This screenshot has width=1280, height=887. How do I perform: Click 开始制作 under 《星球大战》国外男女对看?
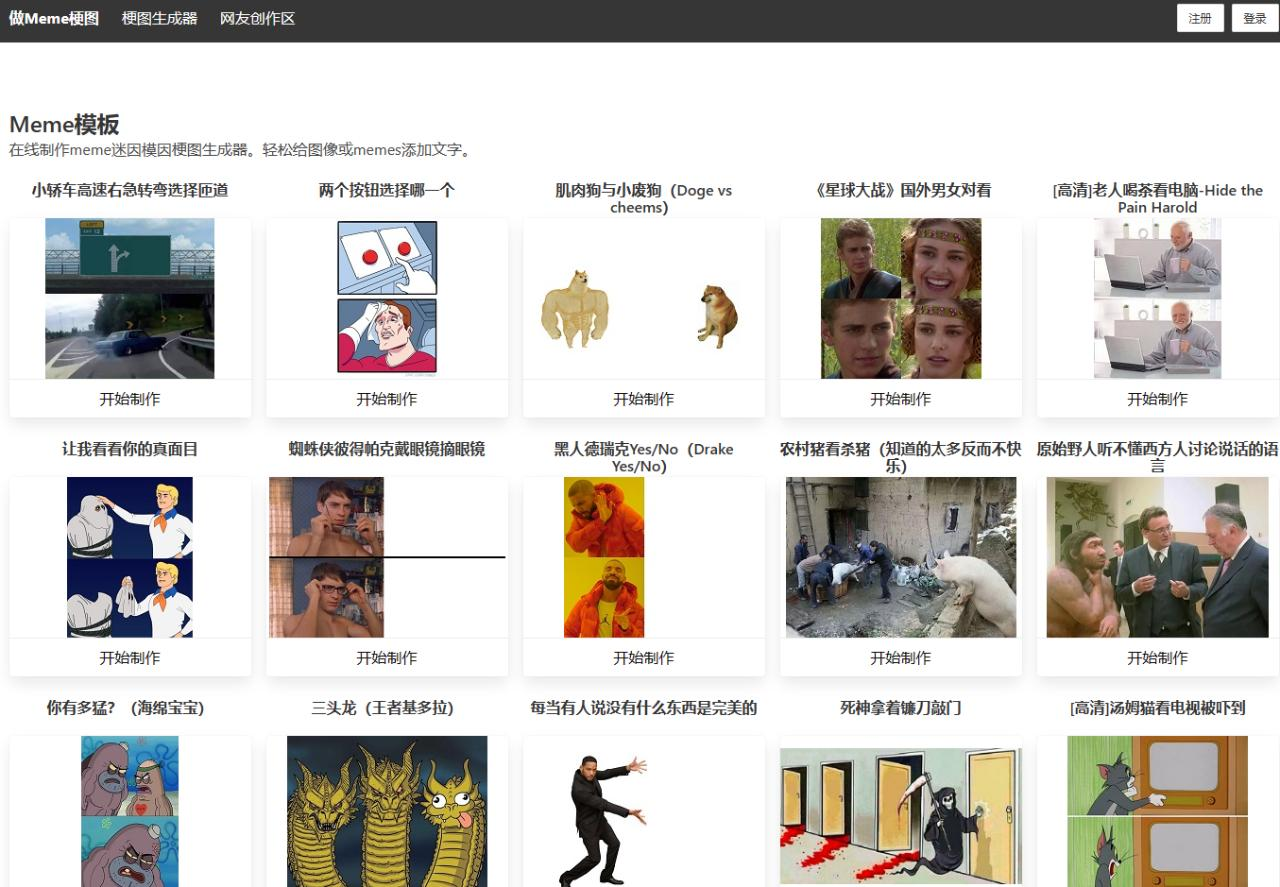tap(901, 399)
